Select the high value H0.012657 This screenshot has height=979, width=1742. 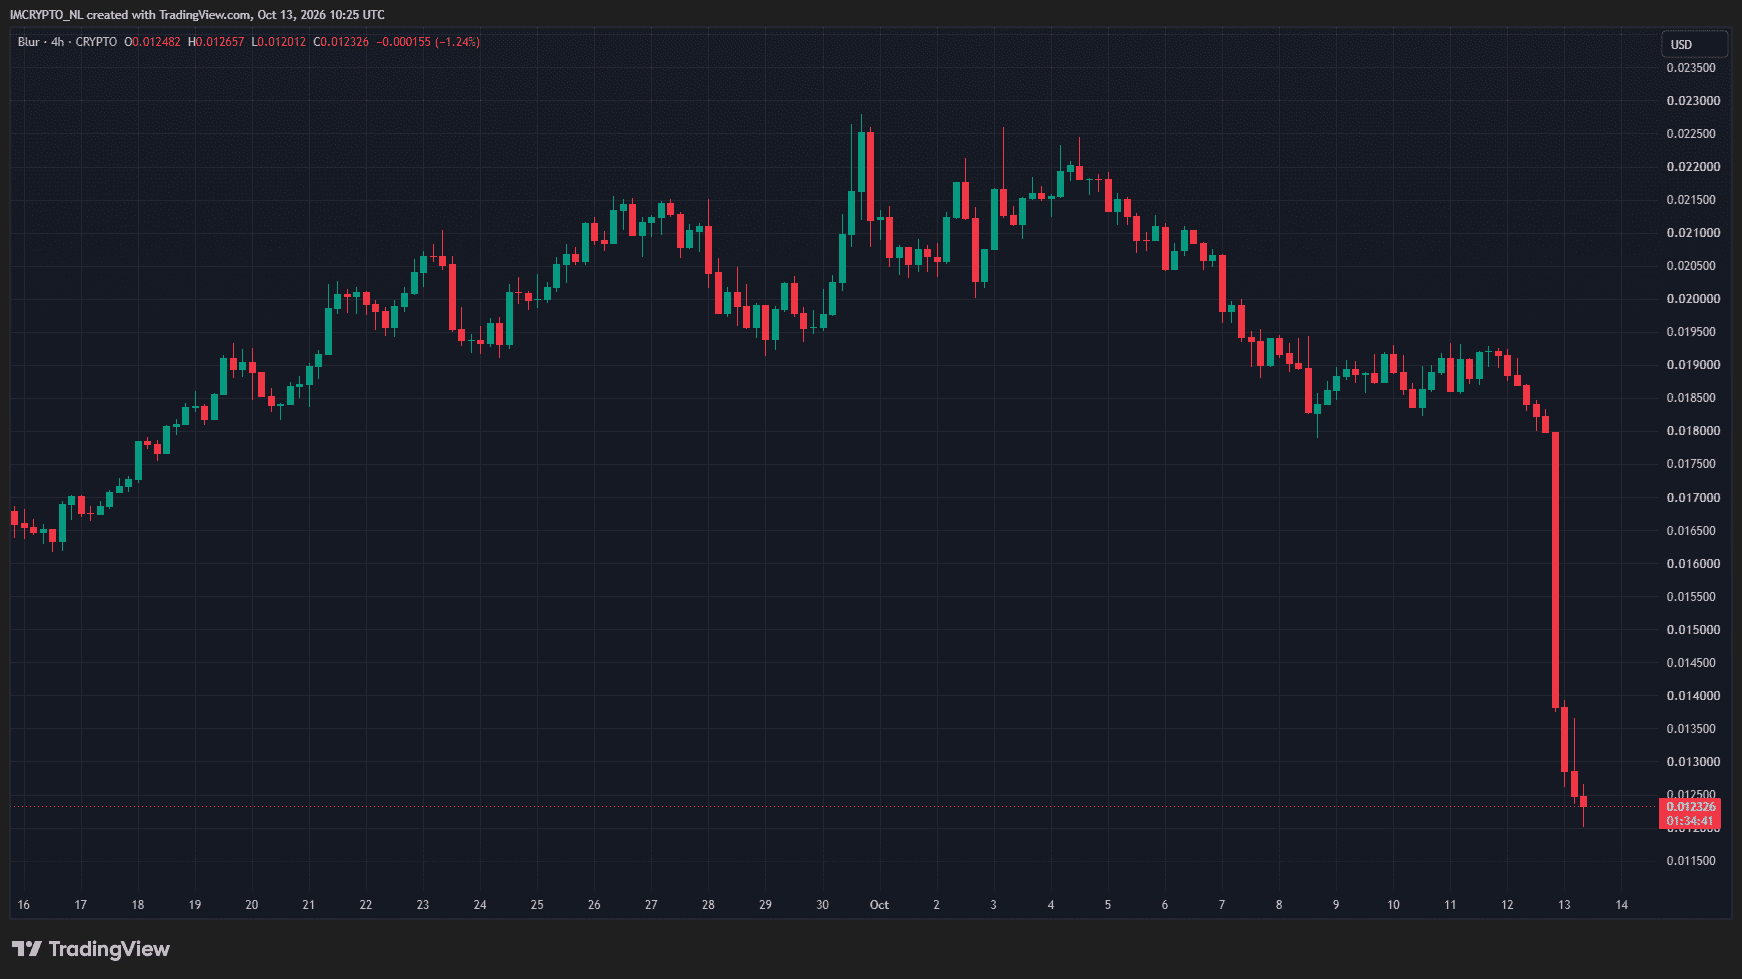(x=216, y=42)
